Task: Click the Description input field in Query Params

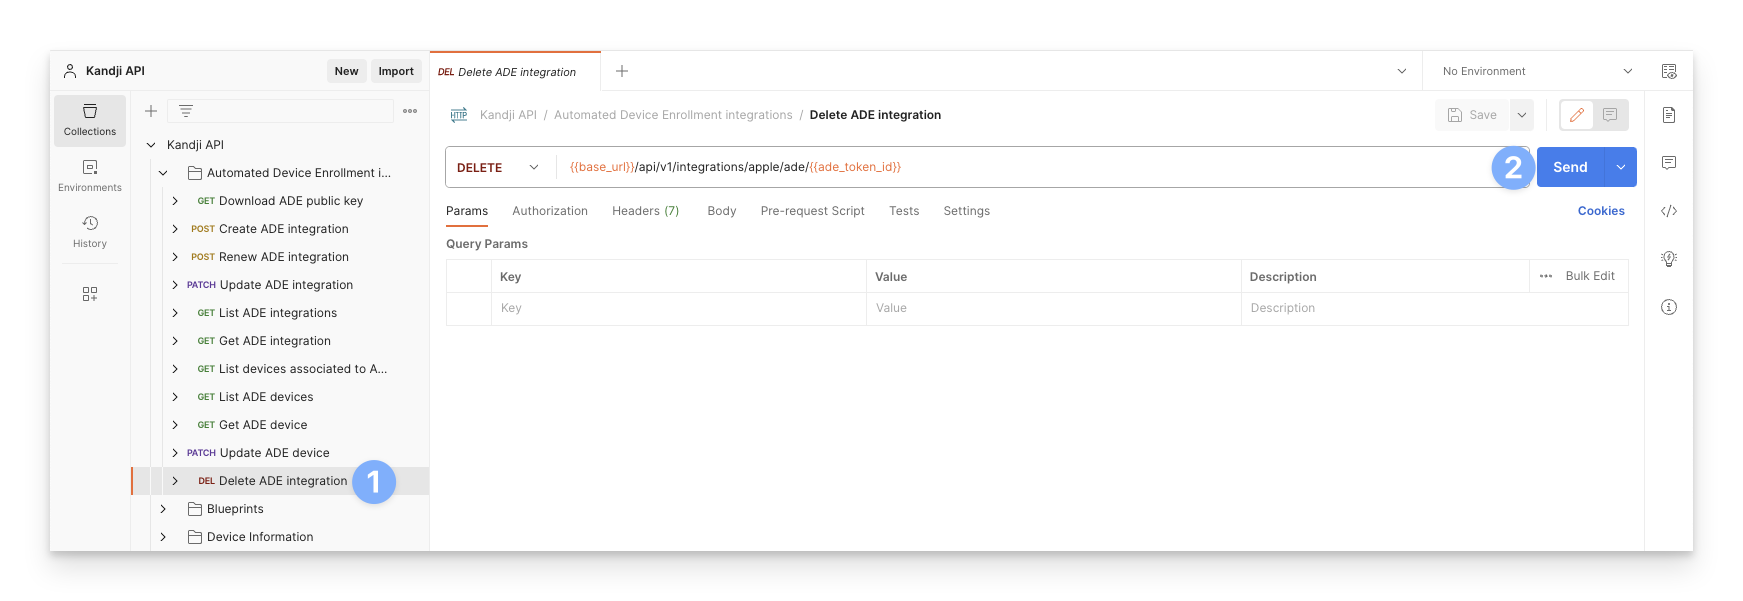Action: 1434,308
